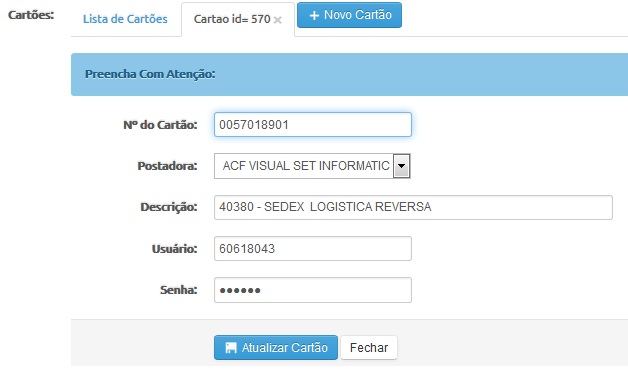Click the Nº do Cartão label
This screenshot has width=628, height=372.
point(160,125)
